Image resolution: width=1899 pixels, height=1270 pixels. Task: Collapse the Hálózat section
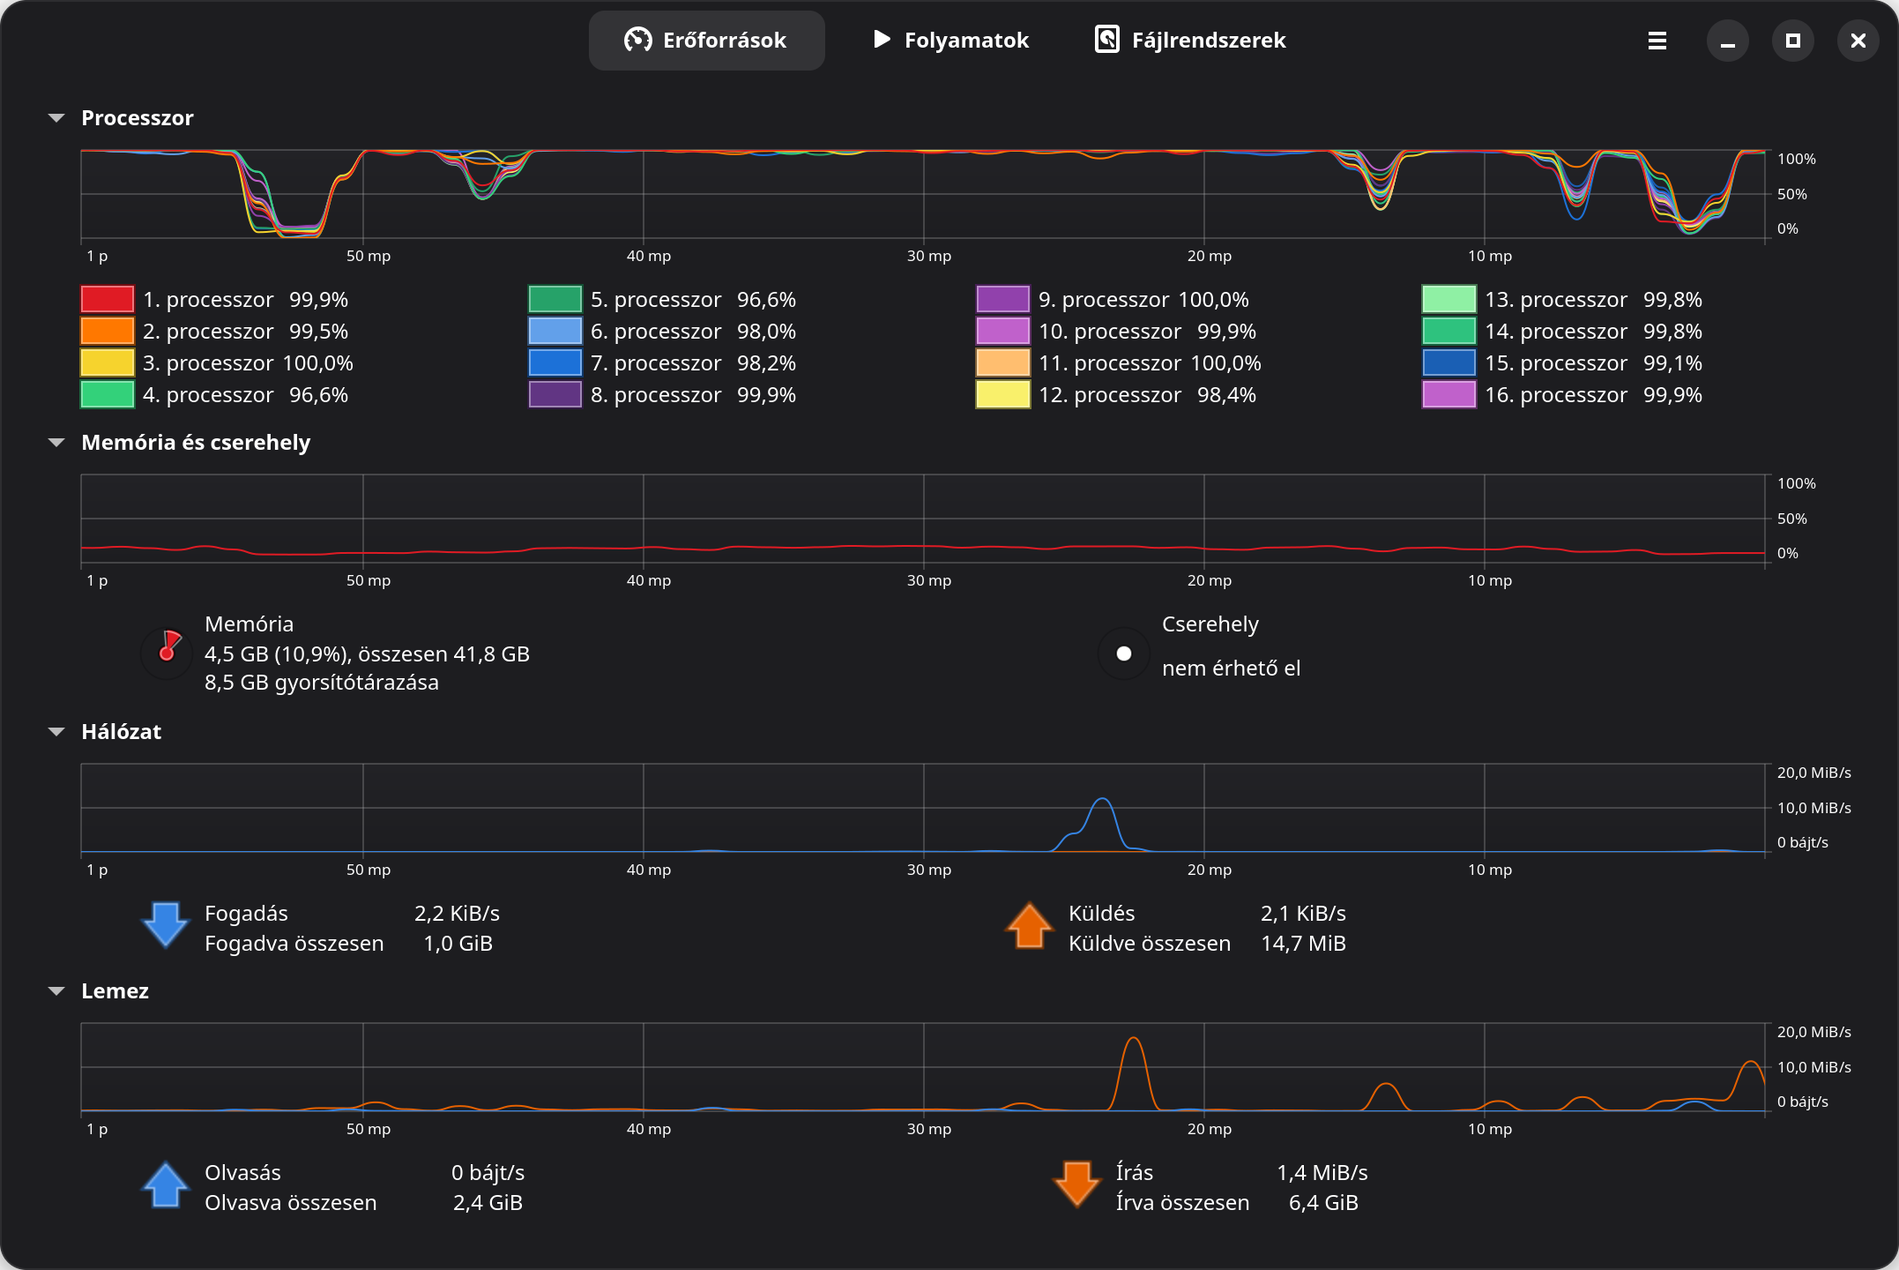[56, 732]
